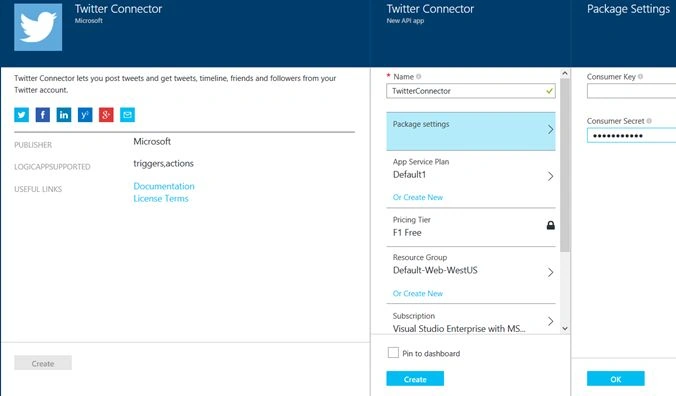Share via the Facebook icon
The height and width of the screenshot is (396, 676).
[x=43, y=115]
